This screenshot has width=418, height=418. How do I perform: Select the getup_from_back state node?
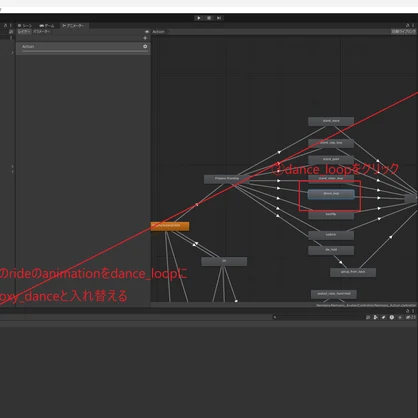coord(353,272)
